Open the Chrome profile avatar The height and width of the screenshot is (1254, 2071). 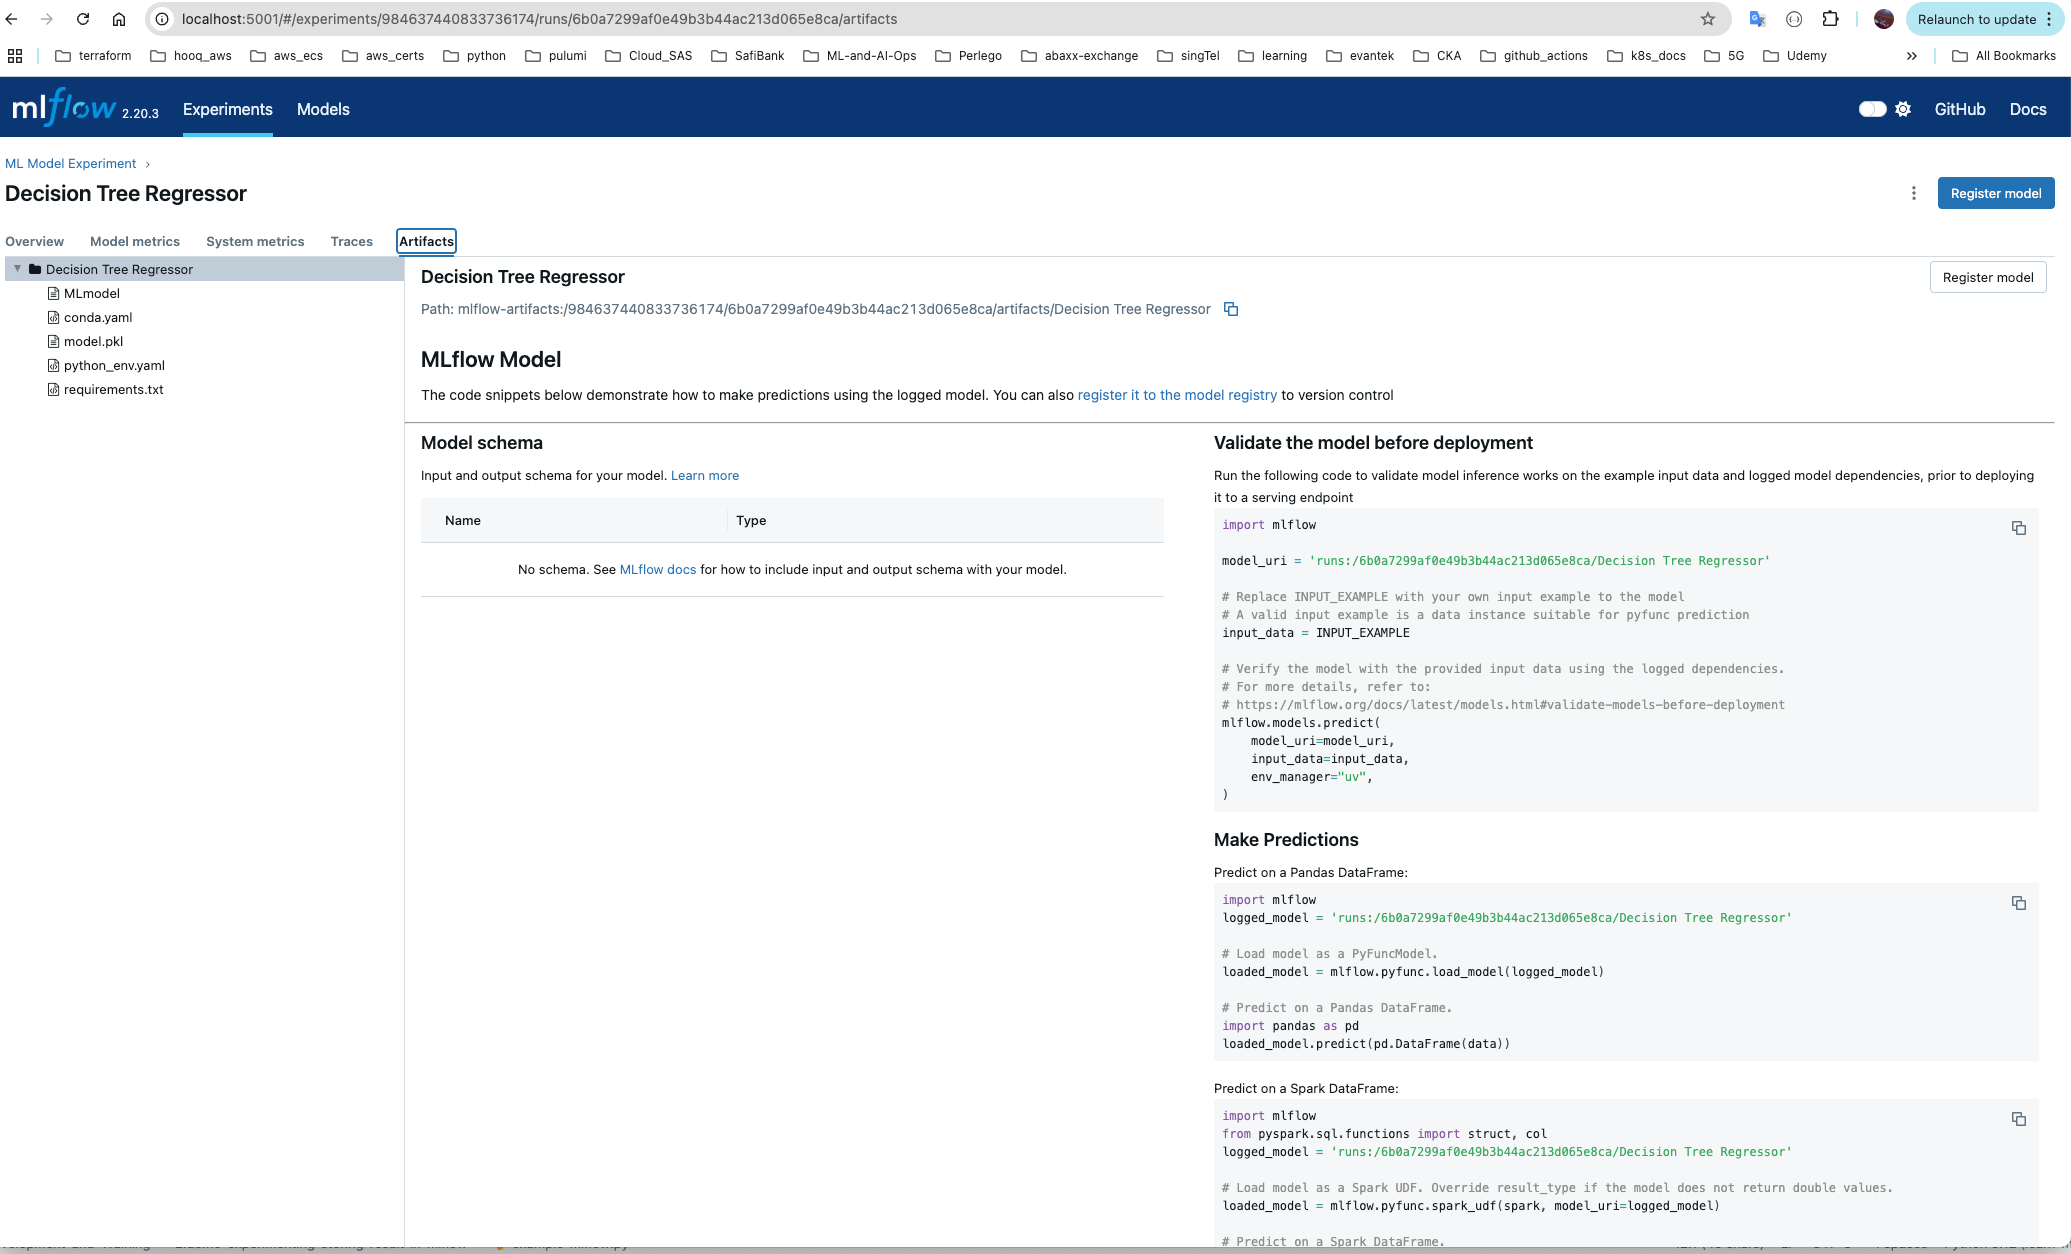click(x=1883, y=19)
